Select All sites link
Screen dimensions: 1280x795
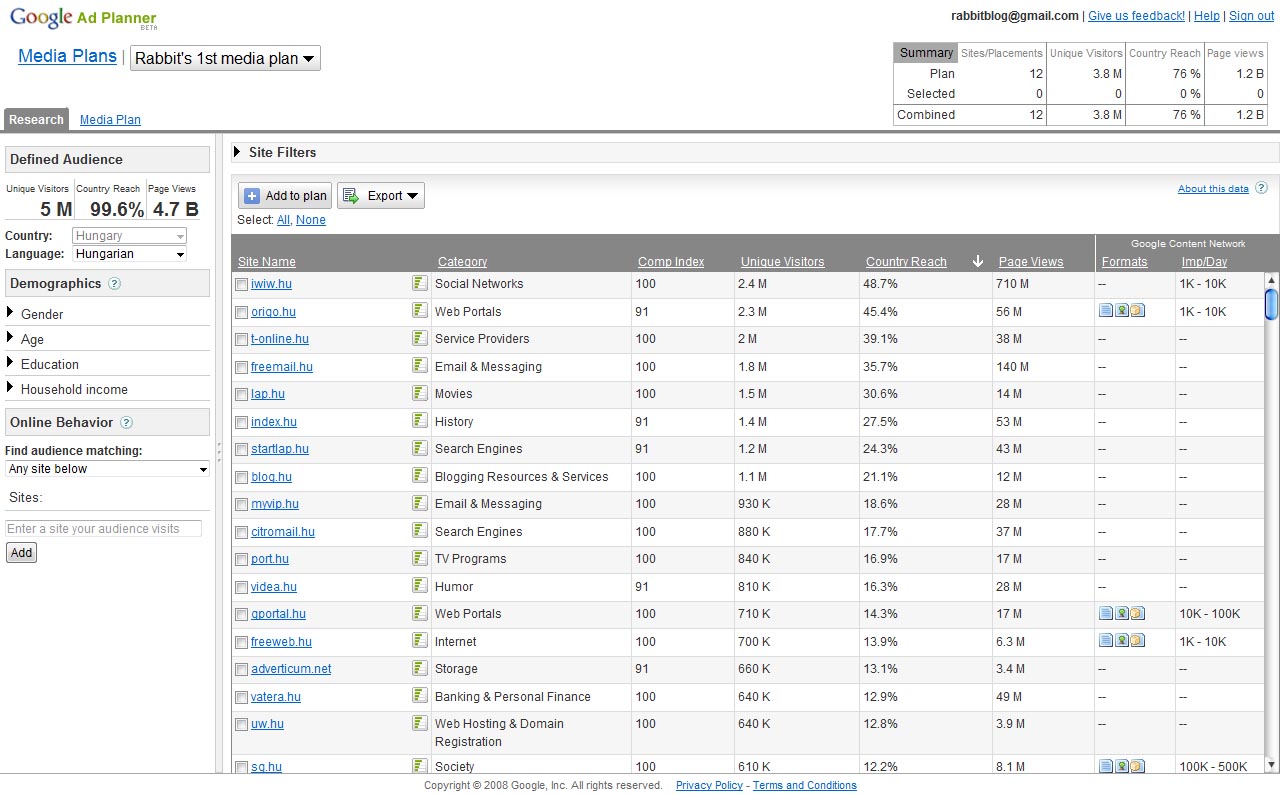pyautogui.click(x=283, y=220)
